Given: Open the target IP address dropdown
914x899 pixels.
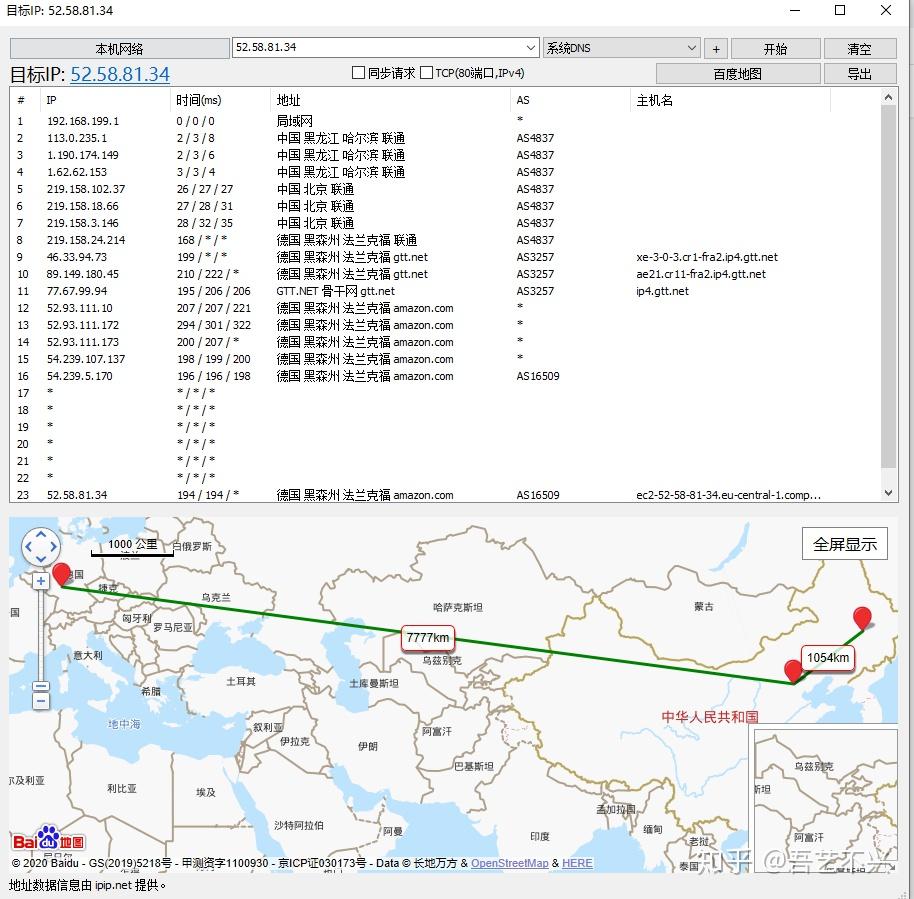Looking at the screenshot, I should tap(530, 48).
